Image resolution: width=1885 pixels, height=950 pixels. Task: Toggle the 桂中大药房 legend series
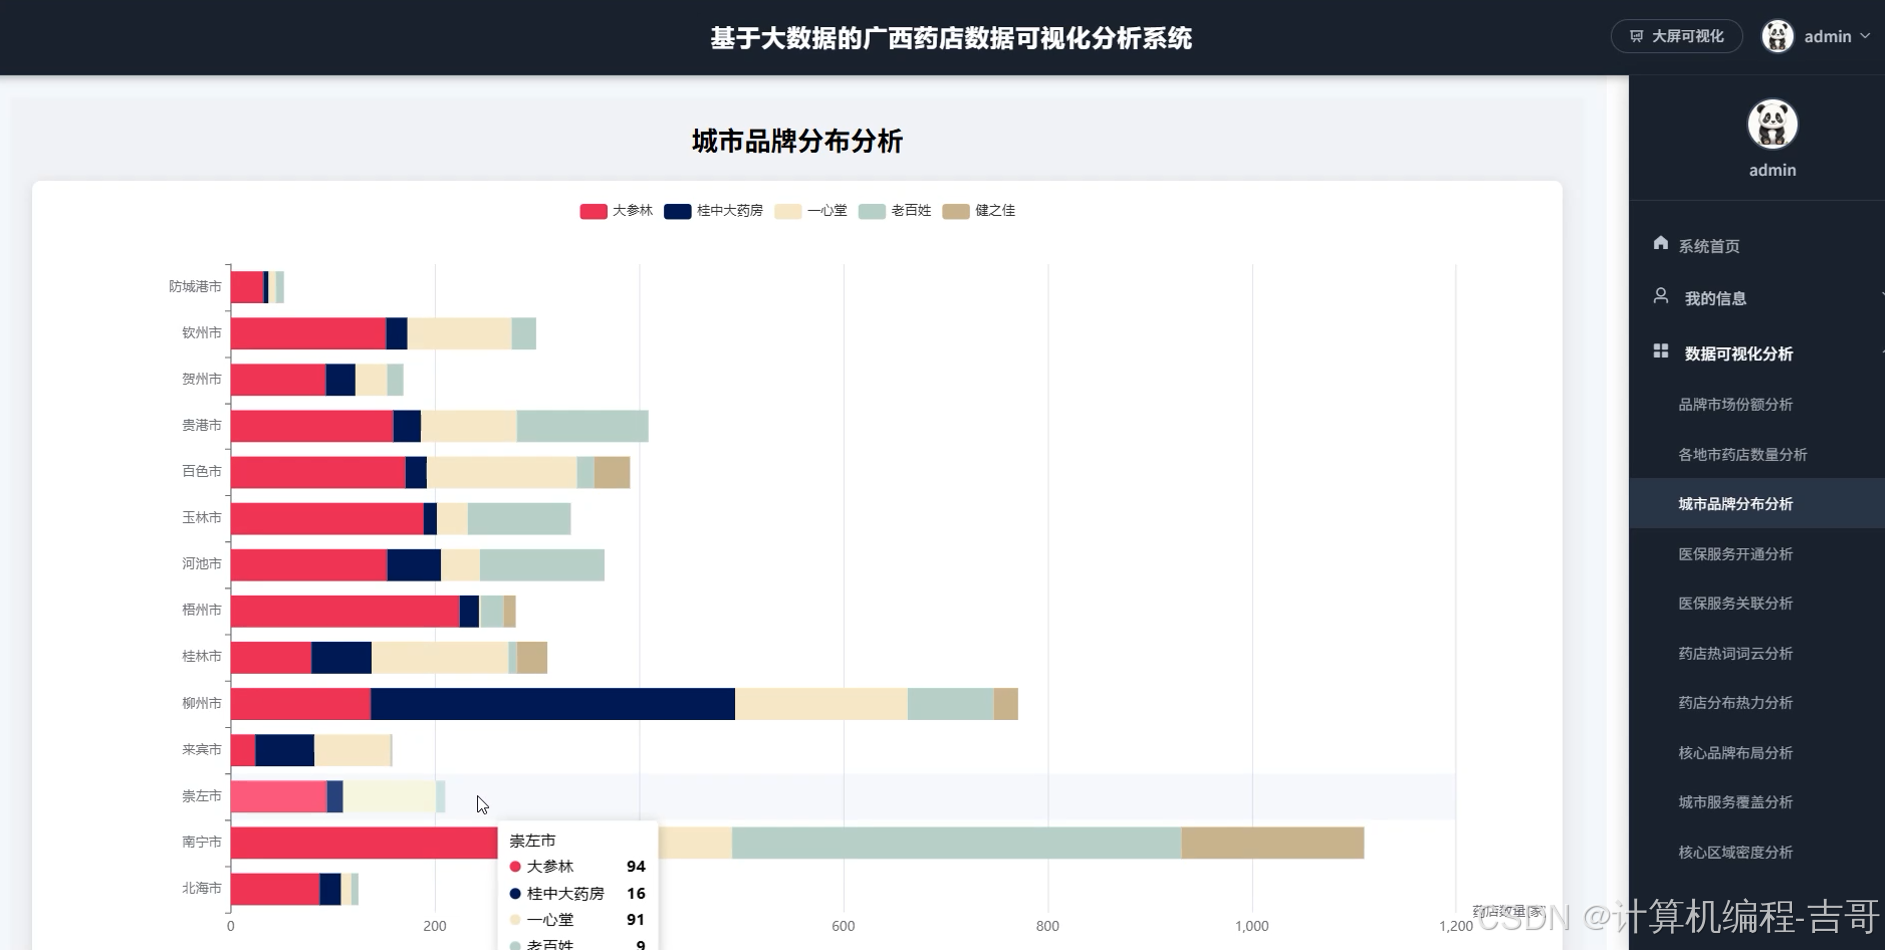tap(713, 211)
